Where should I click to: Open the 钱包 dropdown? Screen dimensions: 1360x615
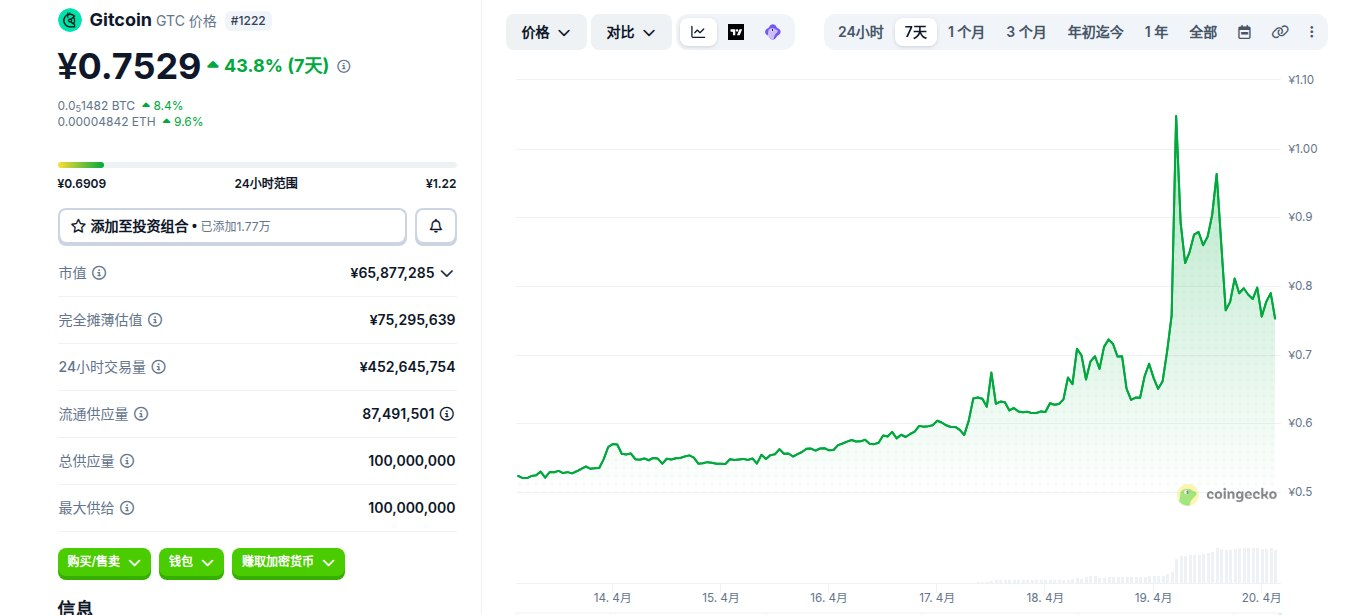click(191, 563)
